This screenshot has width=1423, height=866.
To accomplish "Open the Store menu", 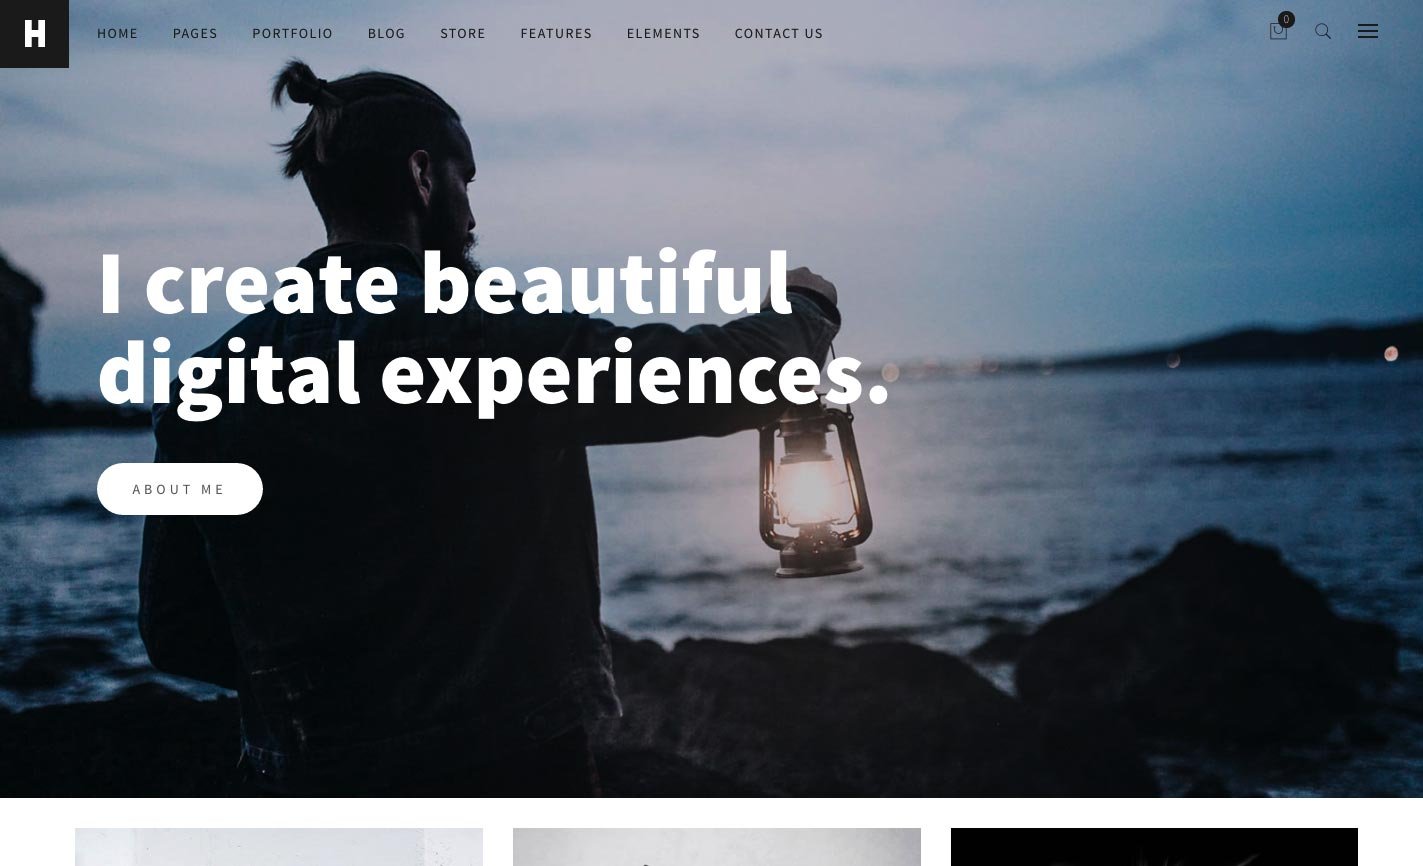I will 463,33.
